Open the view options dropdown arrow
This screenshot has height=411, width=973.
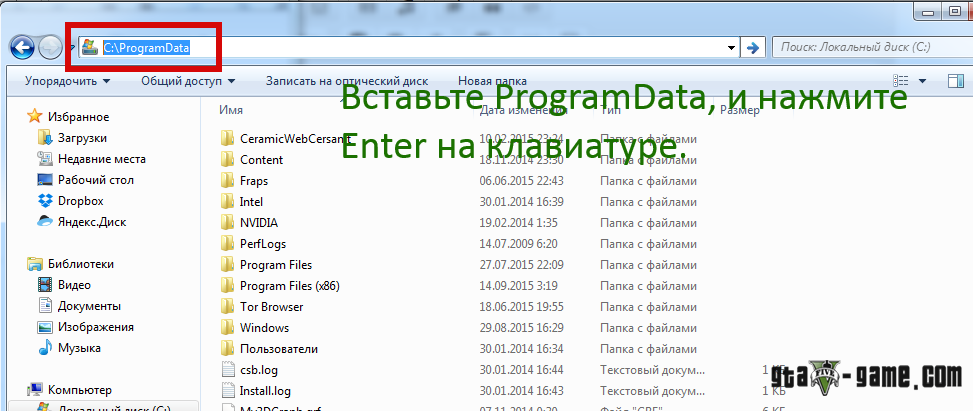921,81
